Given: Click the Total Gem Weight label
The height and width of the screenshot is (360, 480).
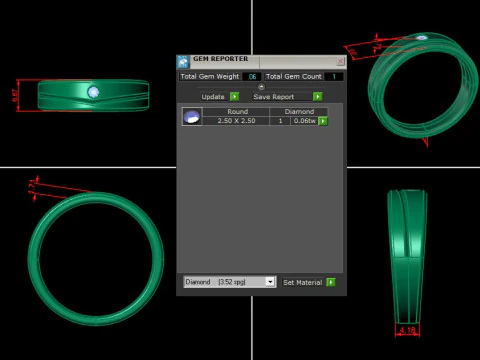Looking at the screenshot, I should [x=210, y=77].
